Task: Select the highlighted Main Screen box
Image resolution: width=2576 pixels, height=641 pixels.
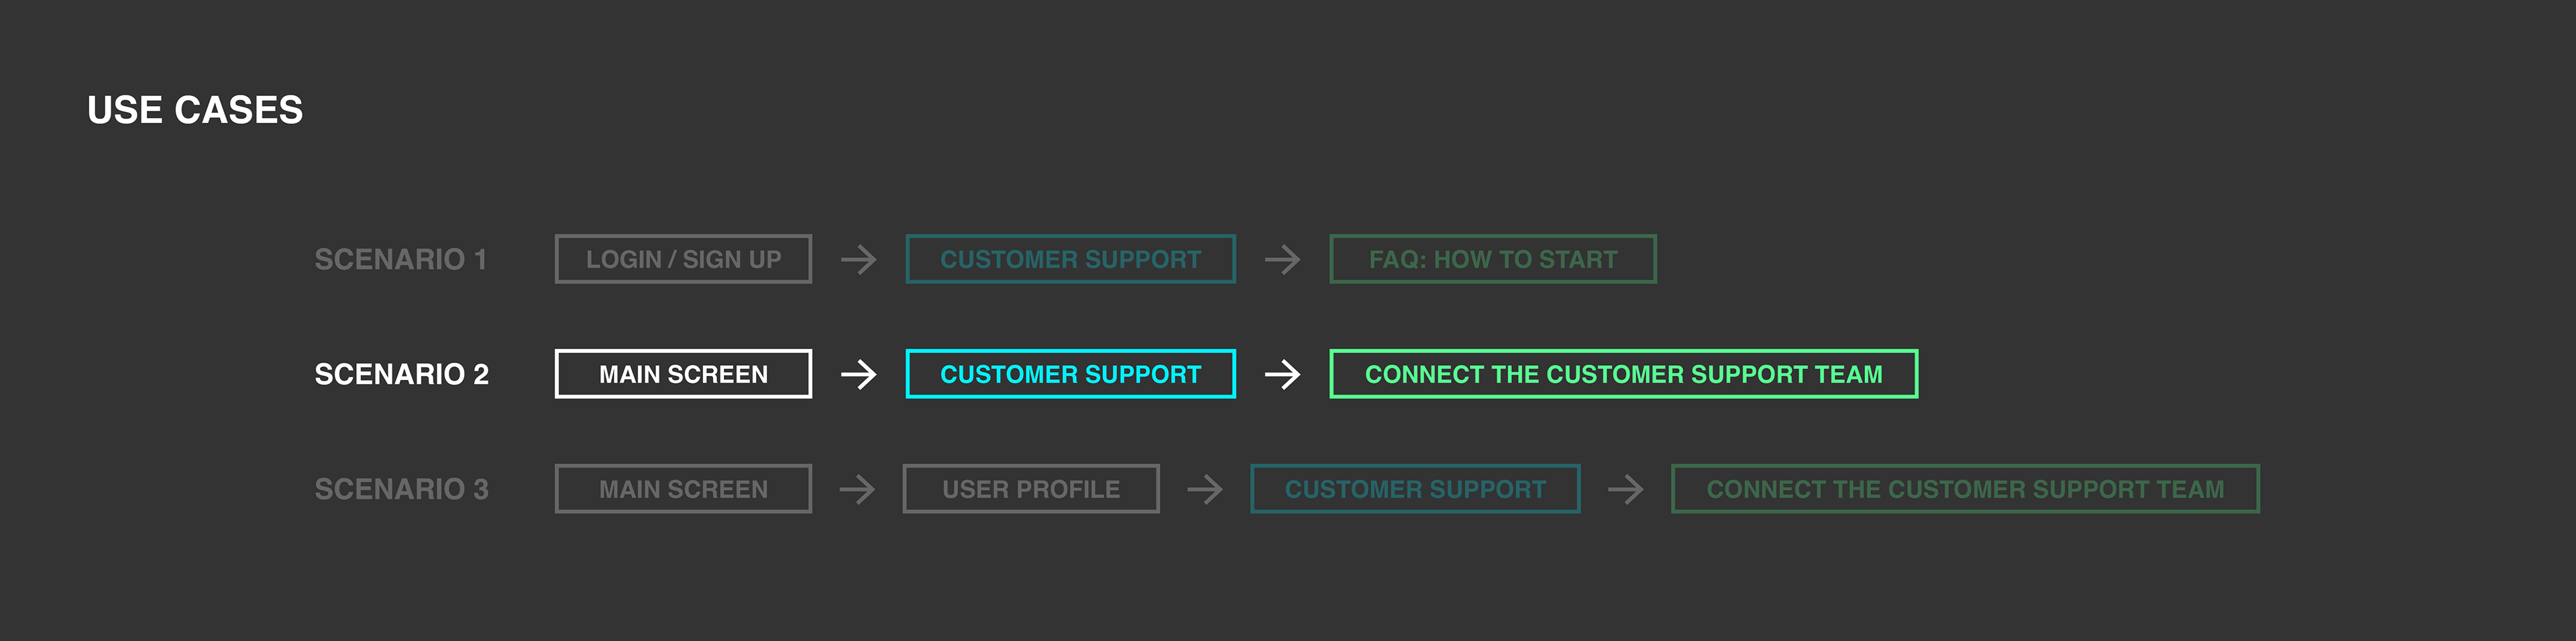Action: 683,375
